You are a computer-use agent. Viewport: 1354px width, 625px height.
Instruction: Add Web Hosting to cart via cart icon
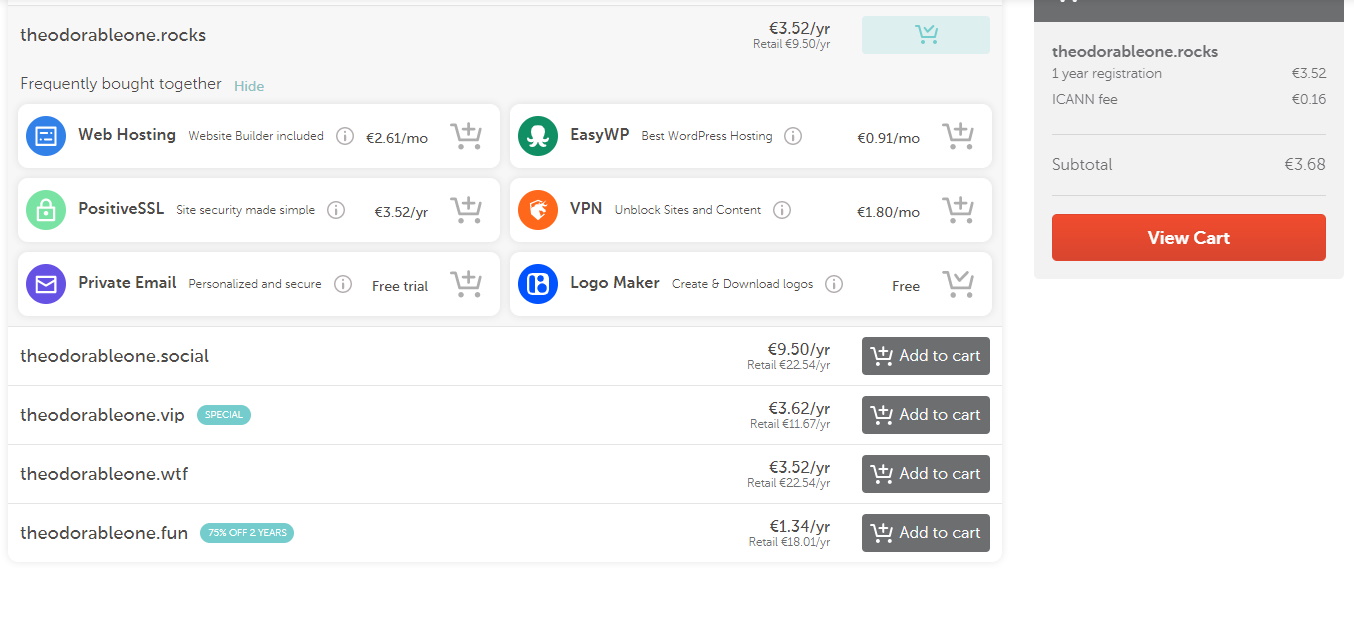[466, 136]
